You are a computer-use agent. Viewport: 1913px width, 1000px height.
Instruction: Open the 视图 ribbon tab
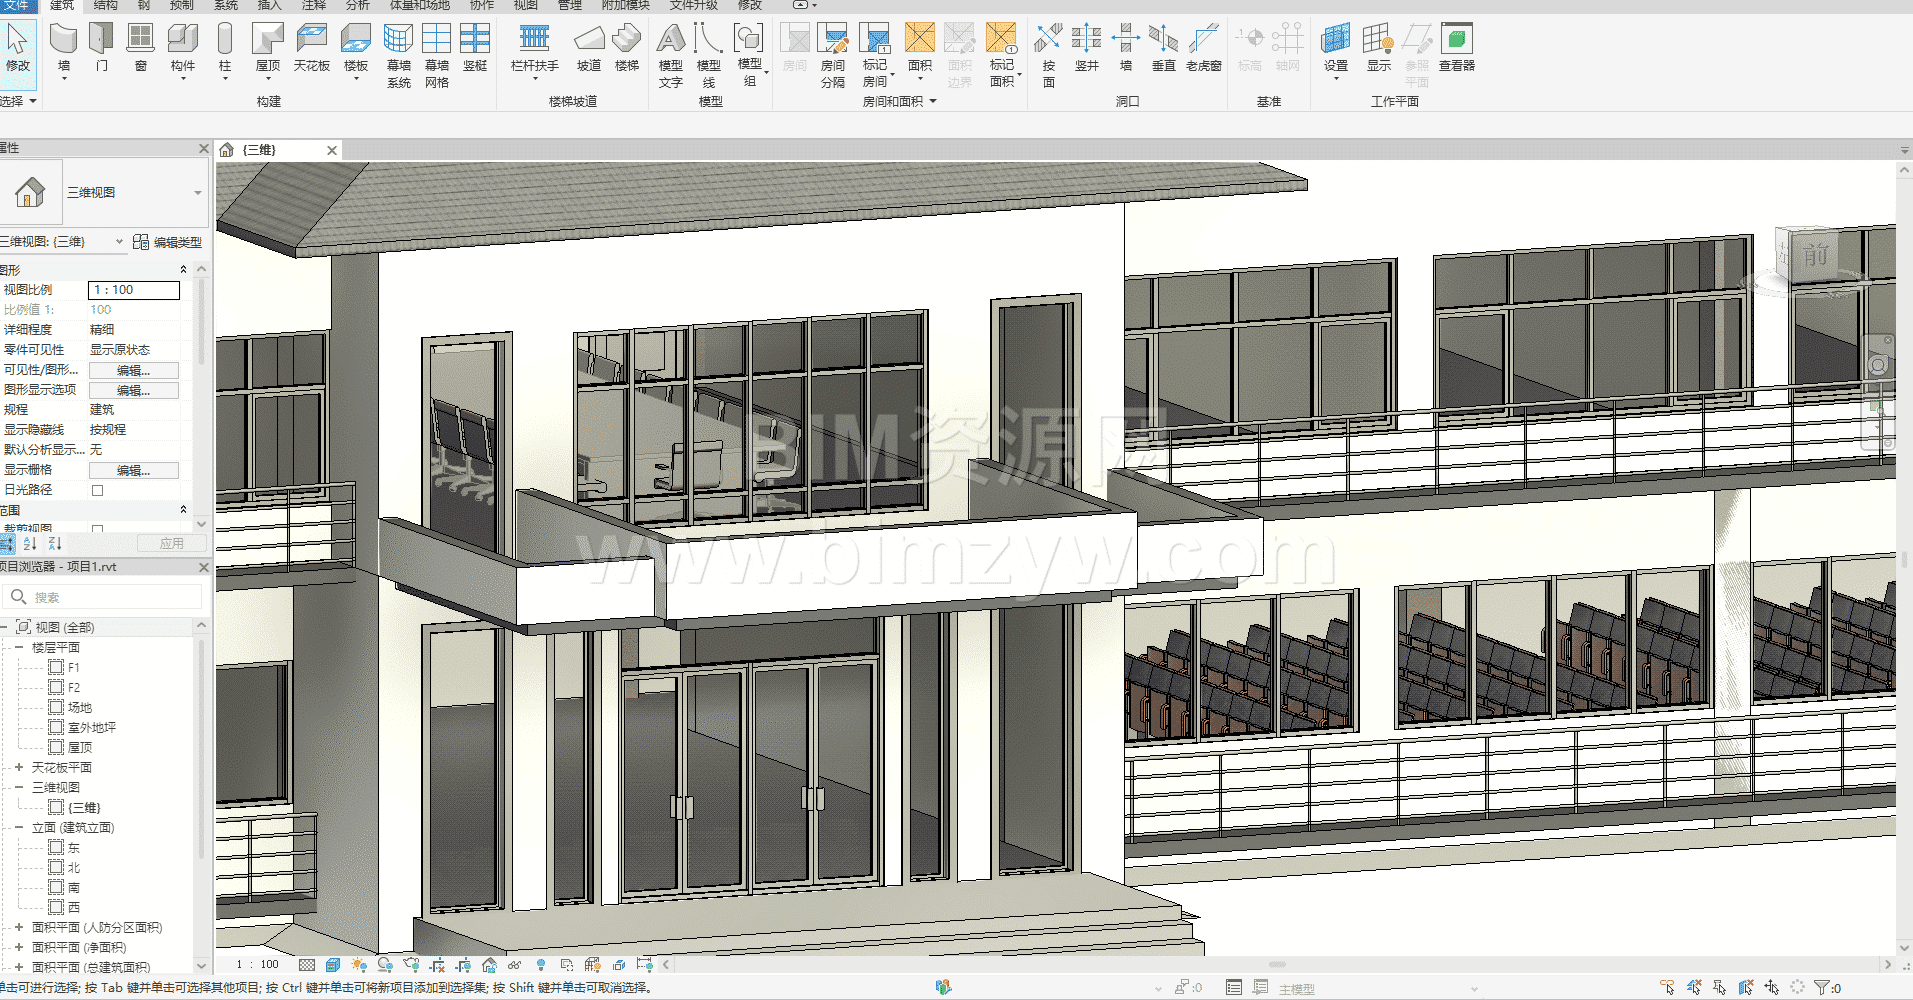click(526, 6)
